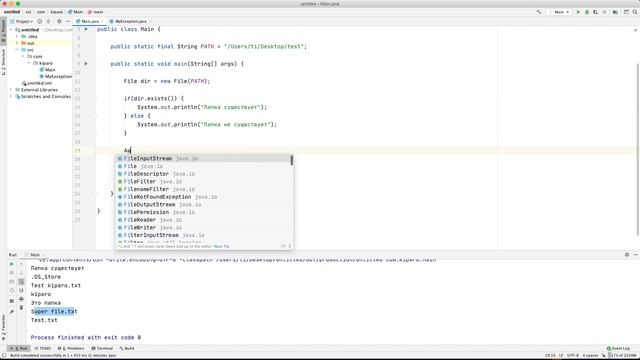Click the 4 spaces indent setting in status bar
The height and width of the screenshot is (360, 640).
point(590,356)
